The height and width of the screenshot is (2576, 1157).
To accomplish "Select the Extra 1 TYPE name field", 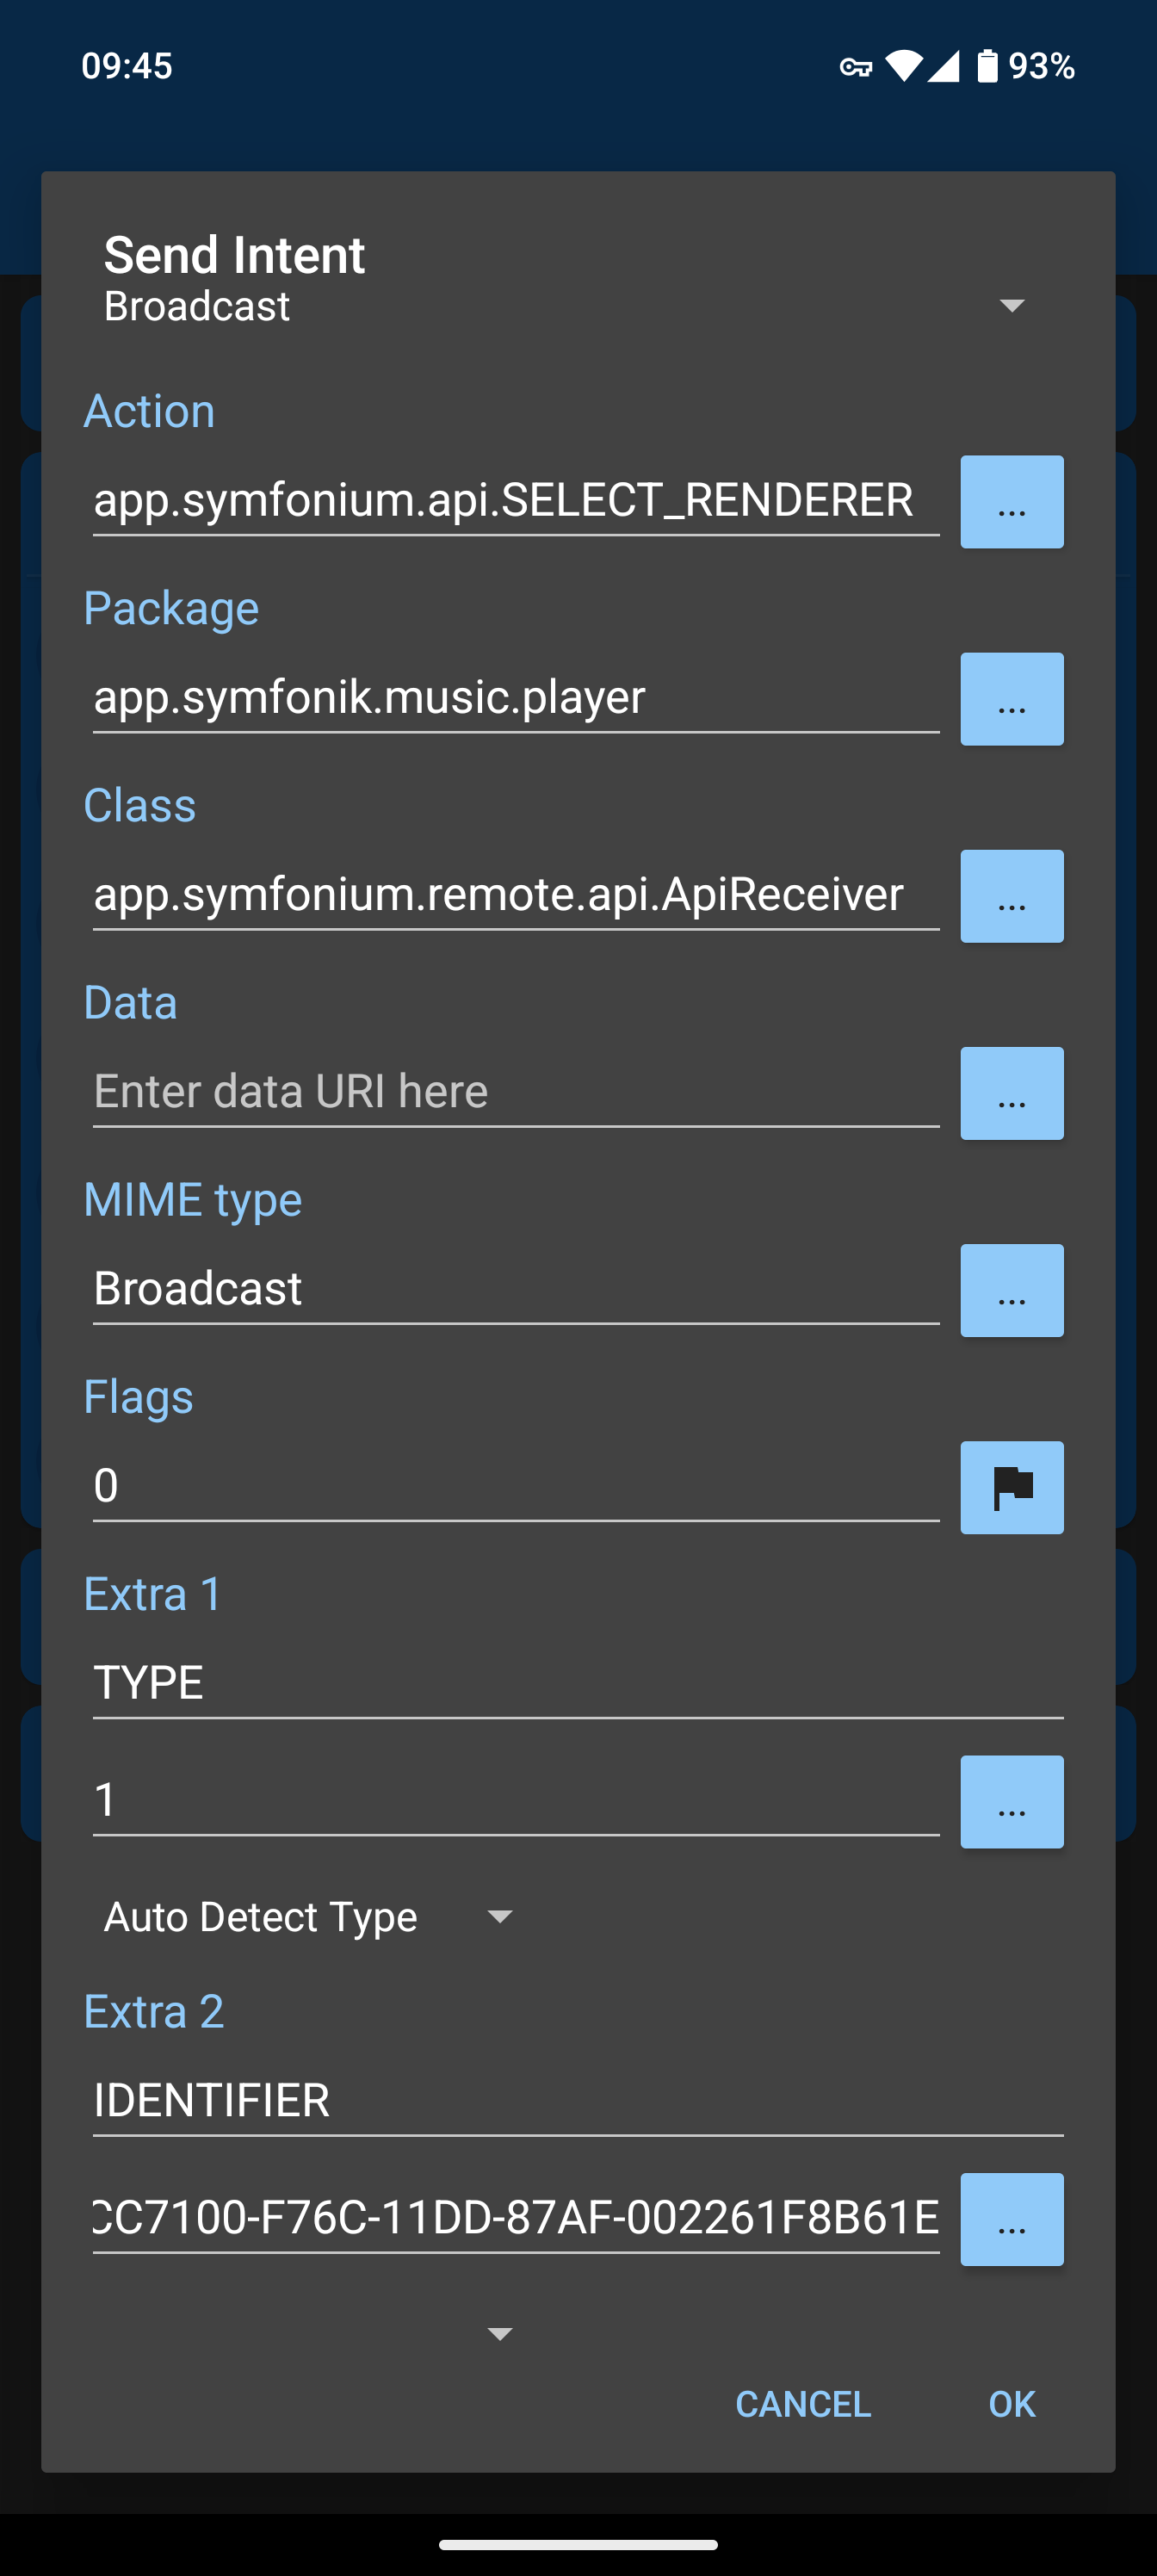I will click(577, 1683).
